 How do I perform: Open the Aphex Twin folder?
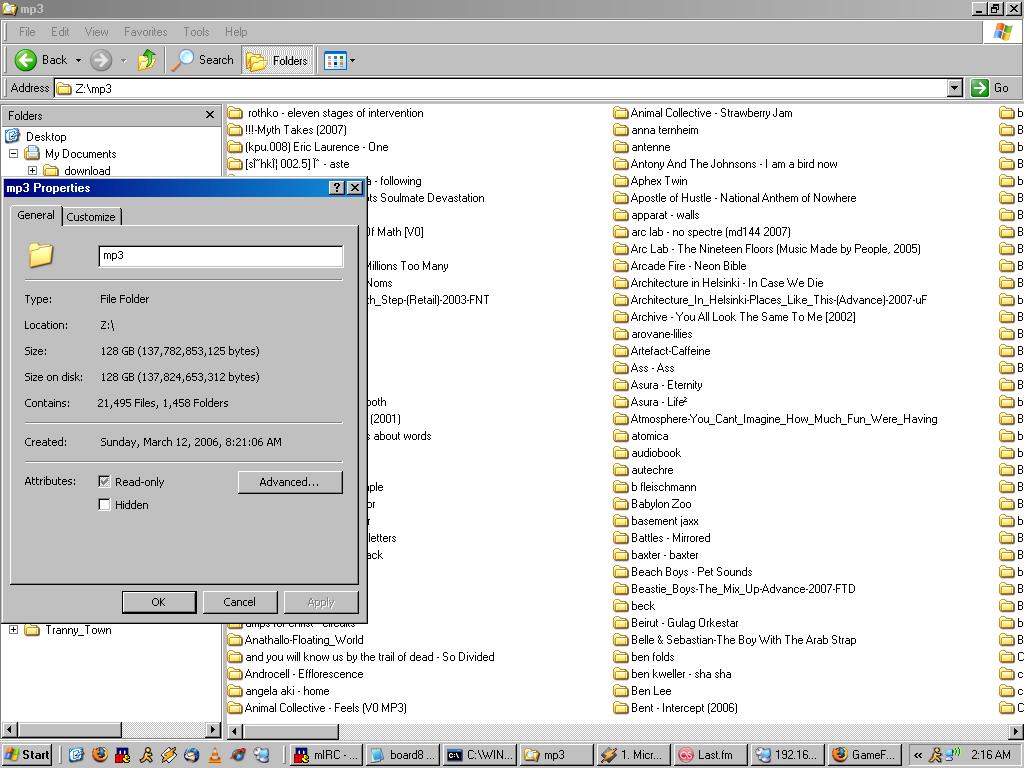click(658, 181)
